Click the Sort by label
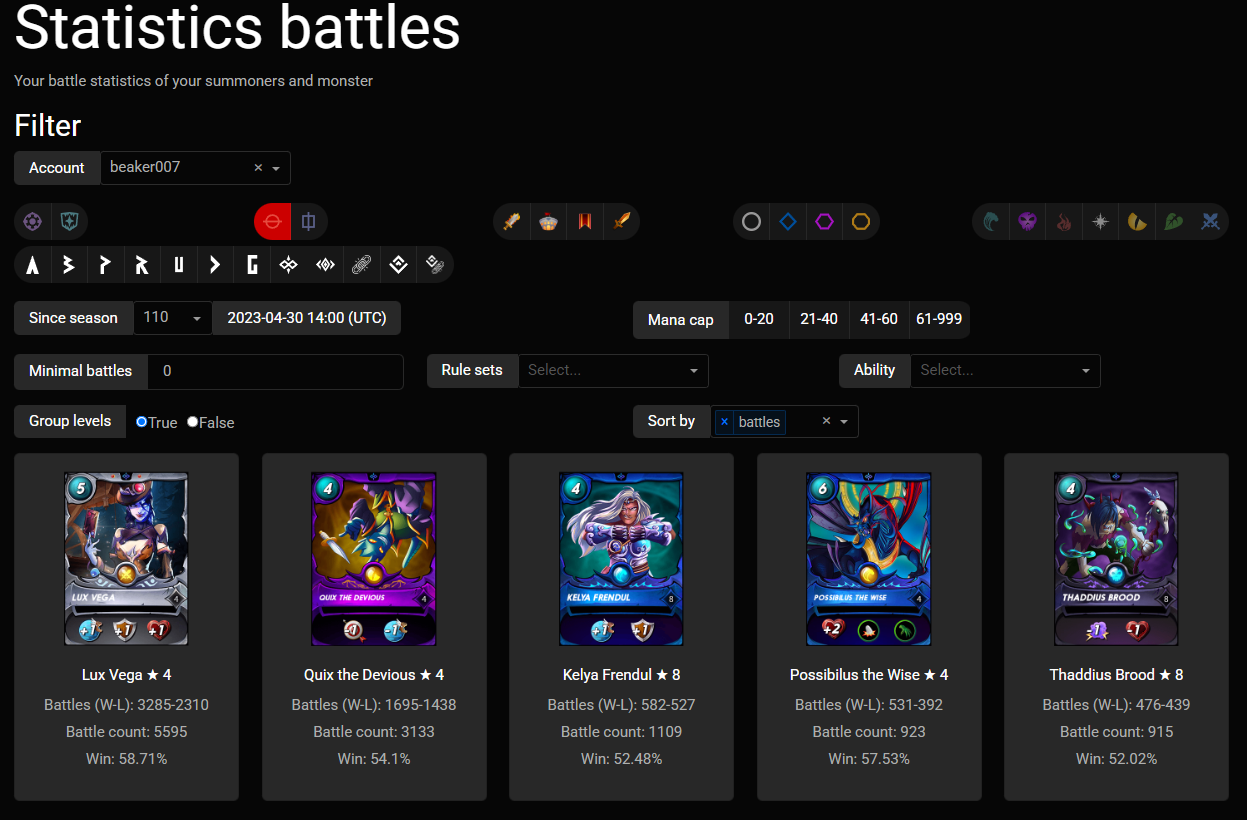This screenshot has width=1247, height=820. [671, 421]
